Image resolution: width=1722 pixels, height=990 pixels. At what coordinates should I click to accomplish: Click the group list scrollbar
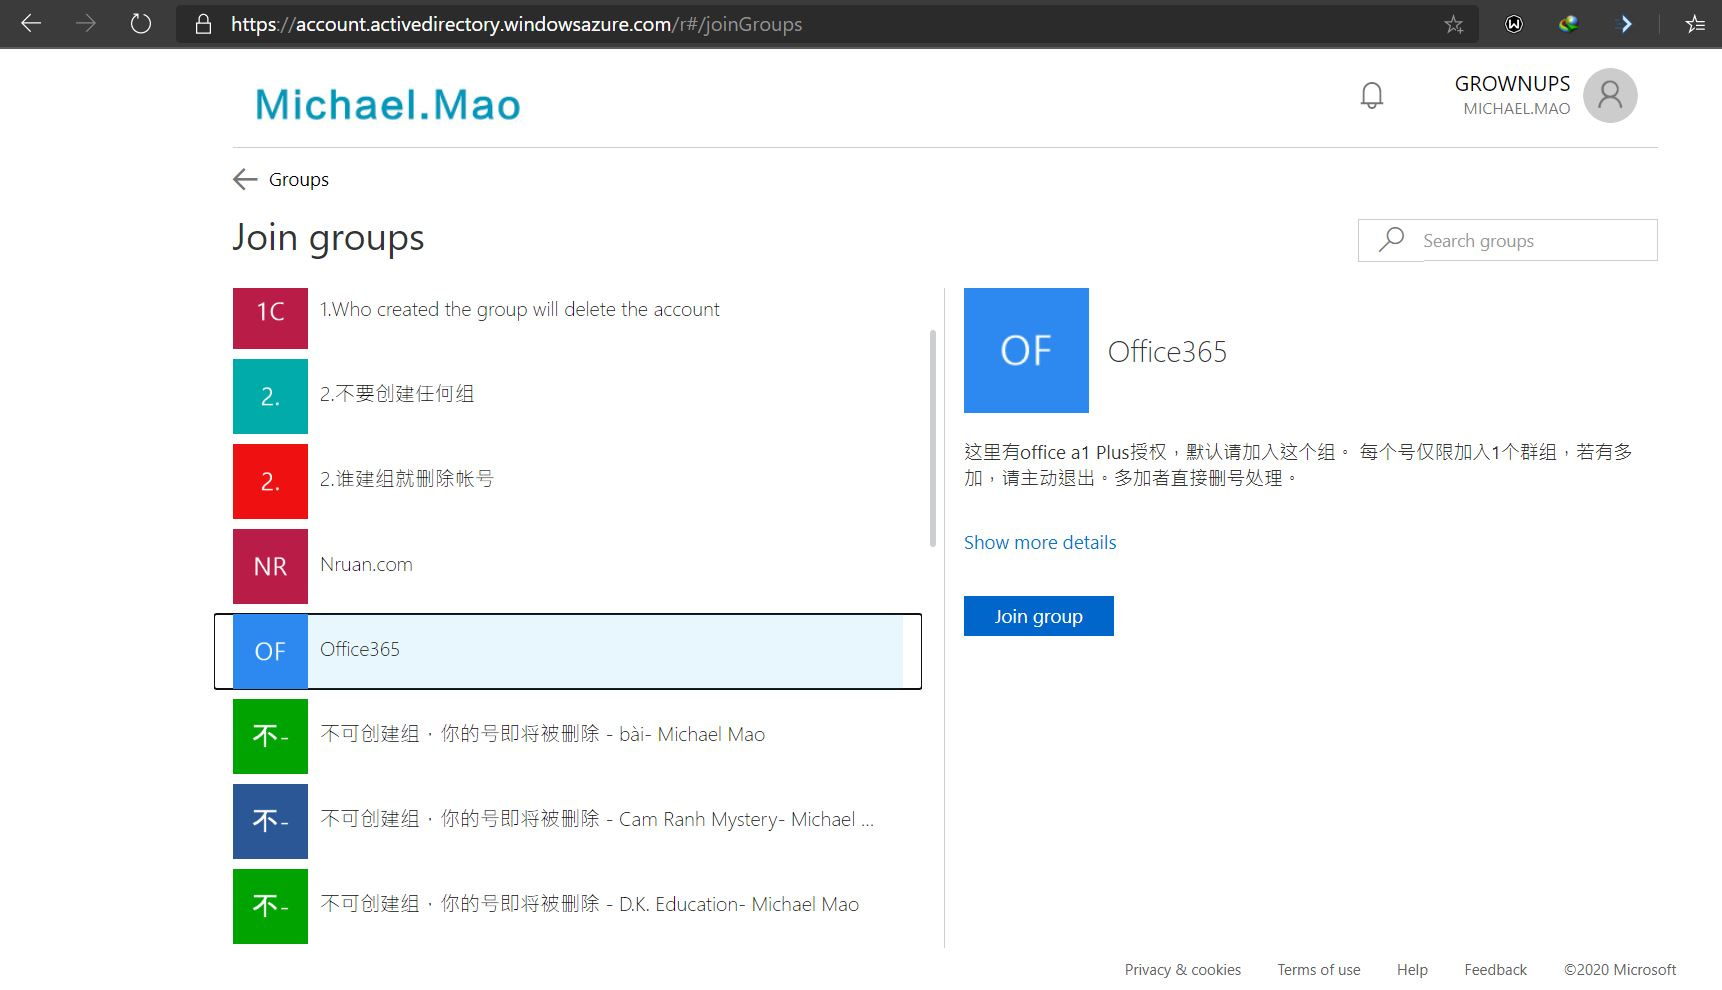tap(932, 438)
